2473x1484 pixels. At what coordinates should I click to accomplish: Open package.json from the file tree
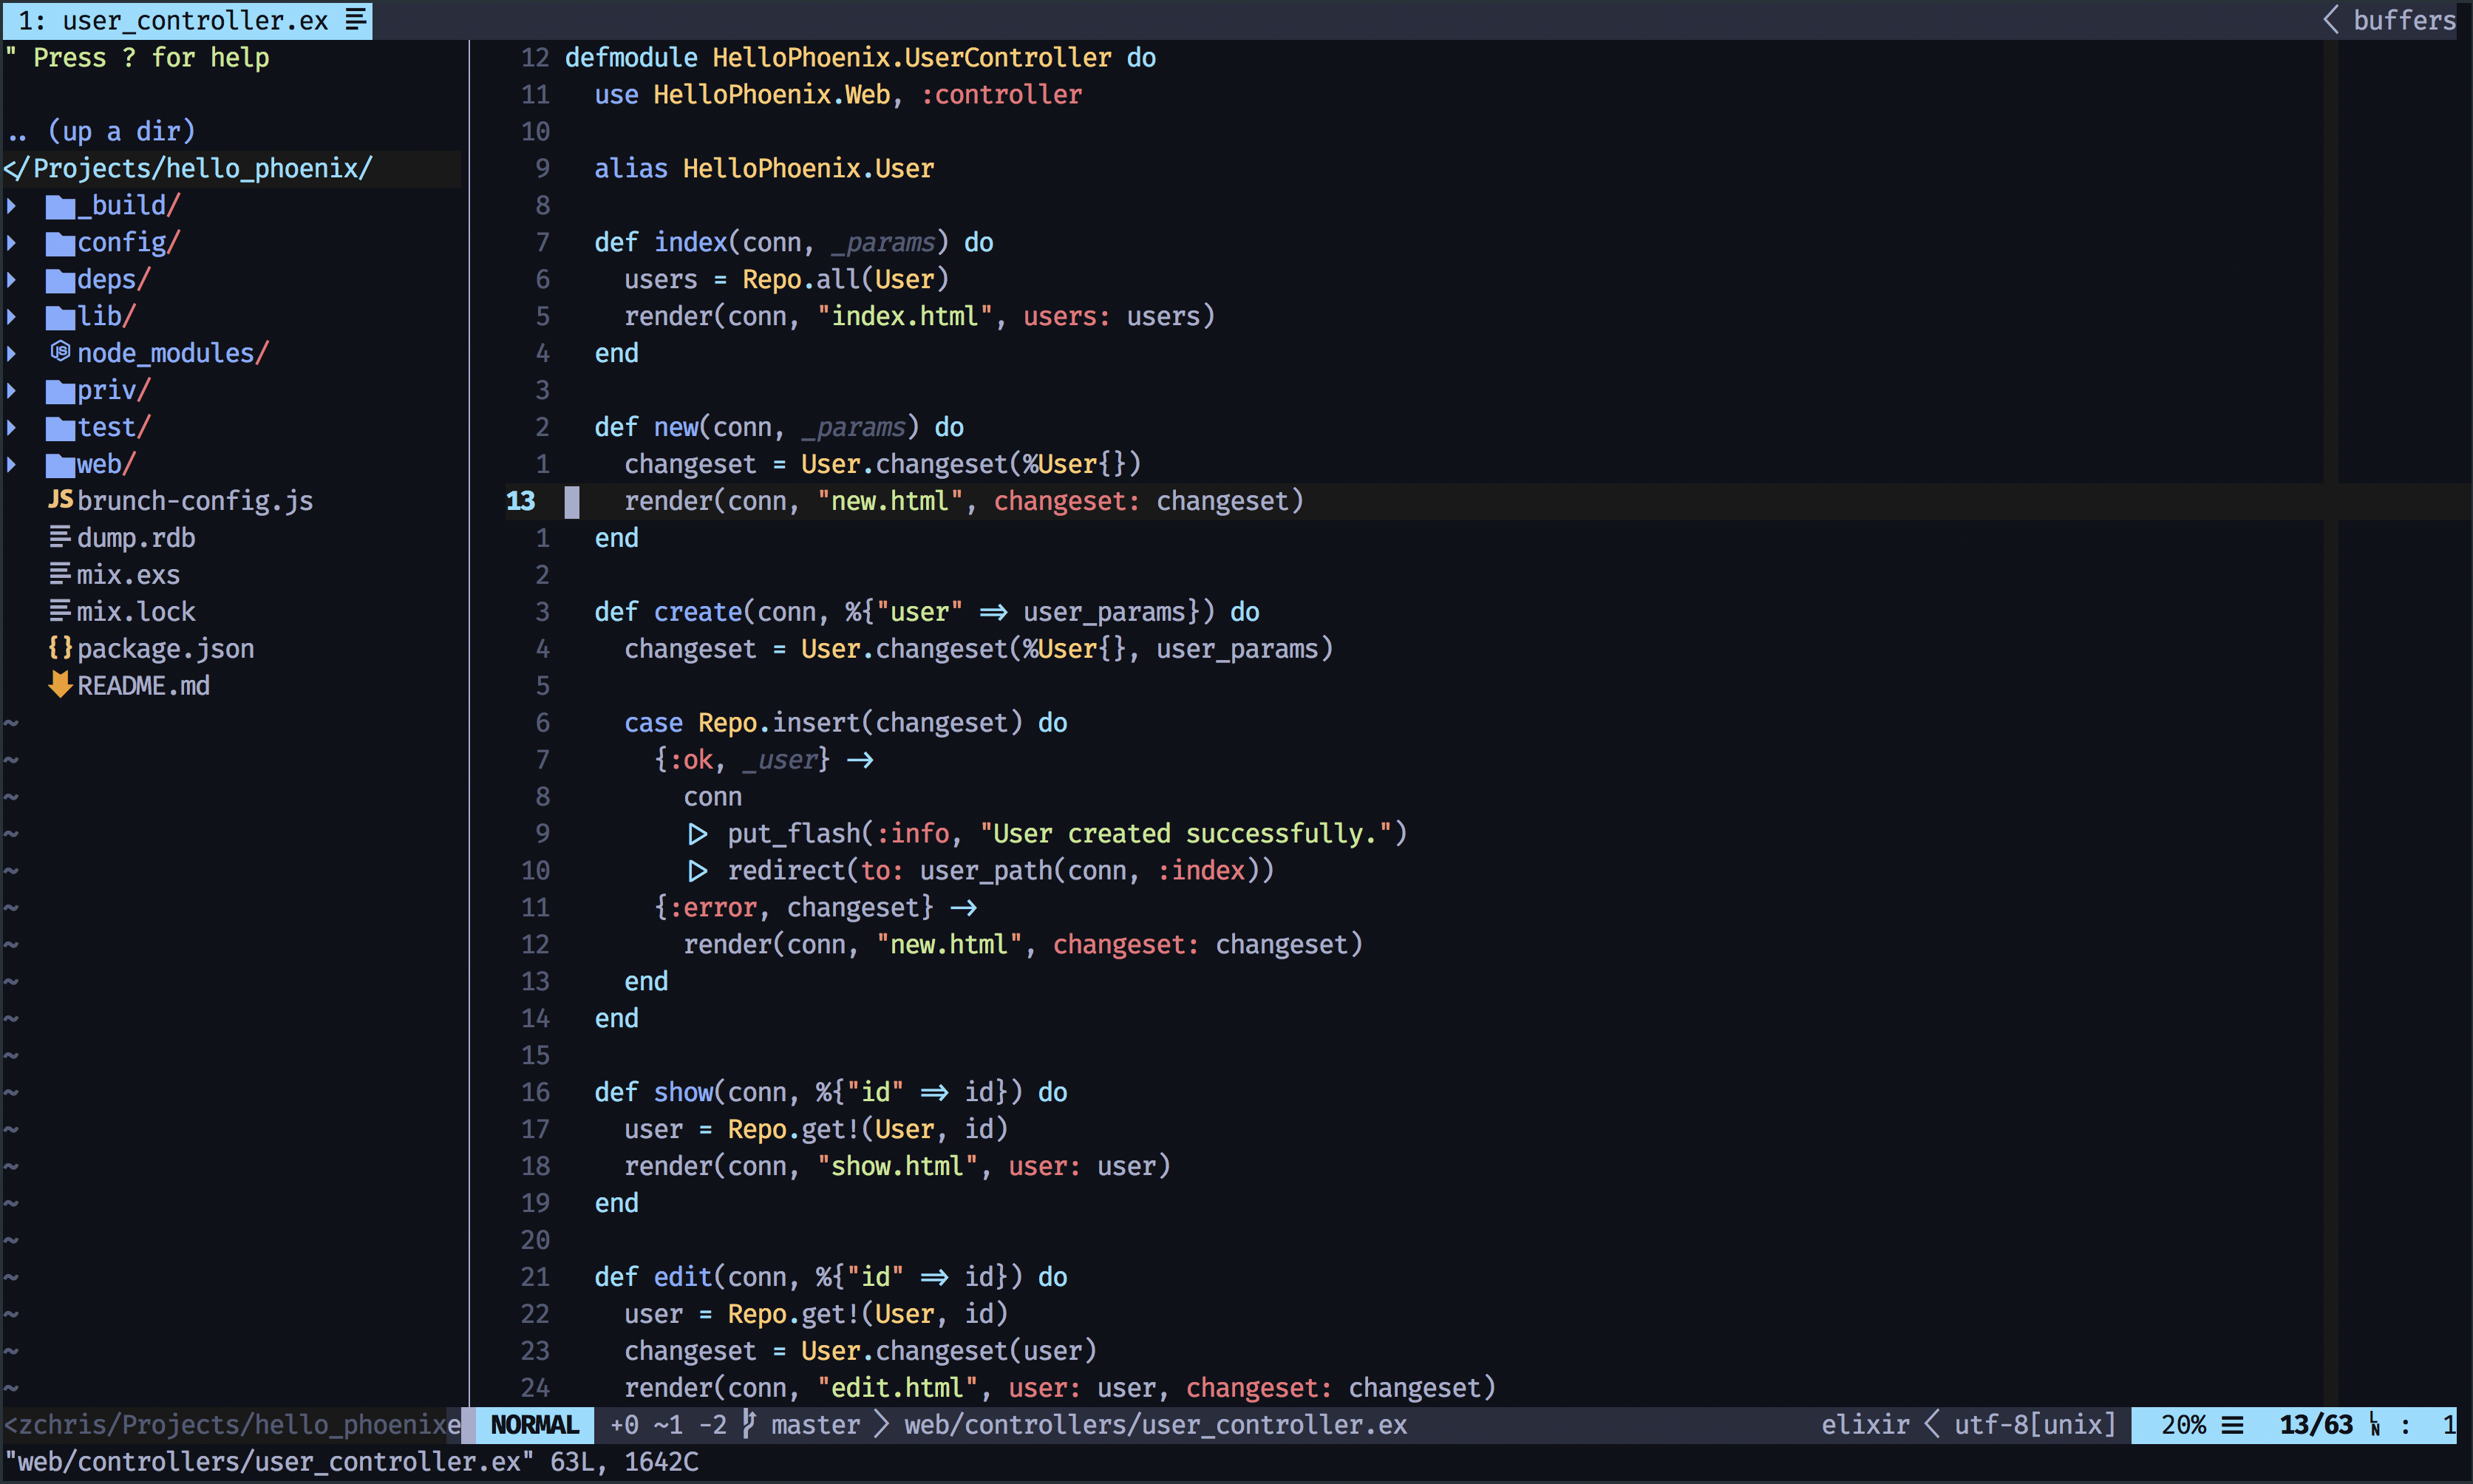[x=165, y=649]
